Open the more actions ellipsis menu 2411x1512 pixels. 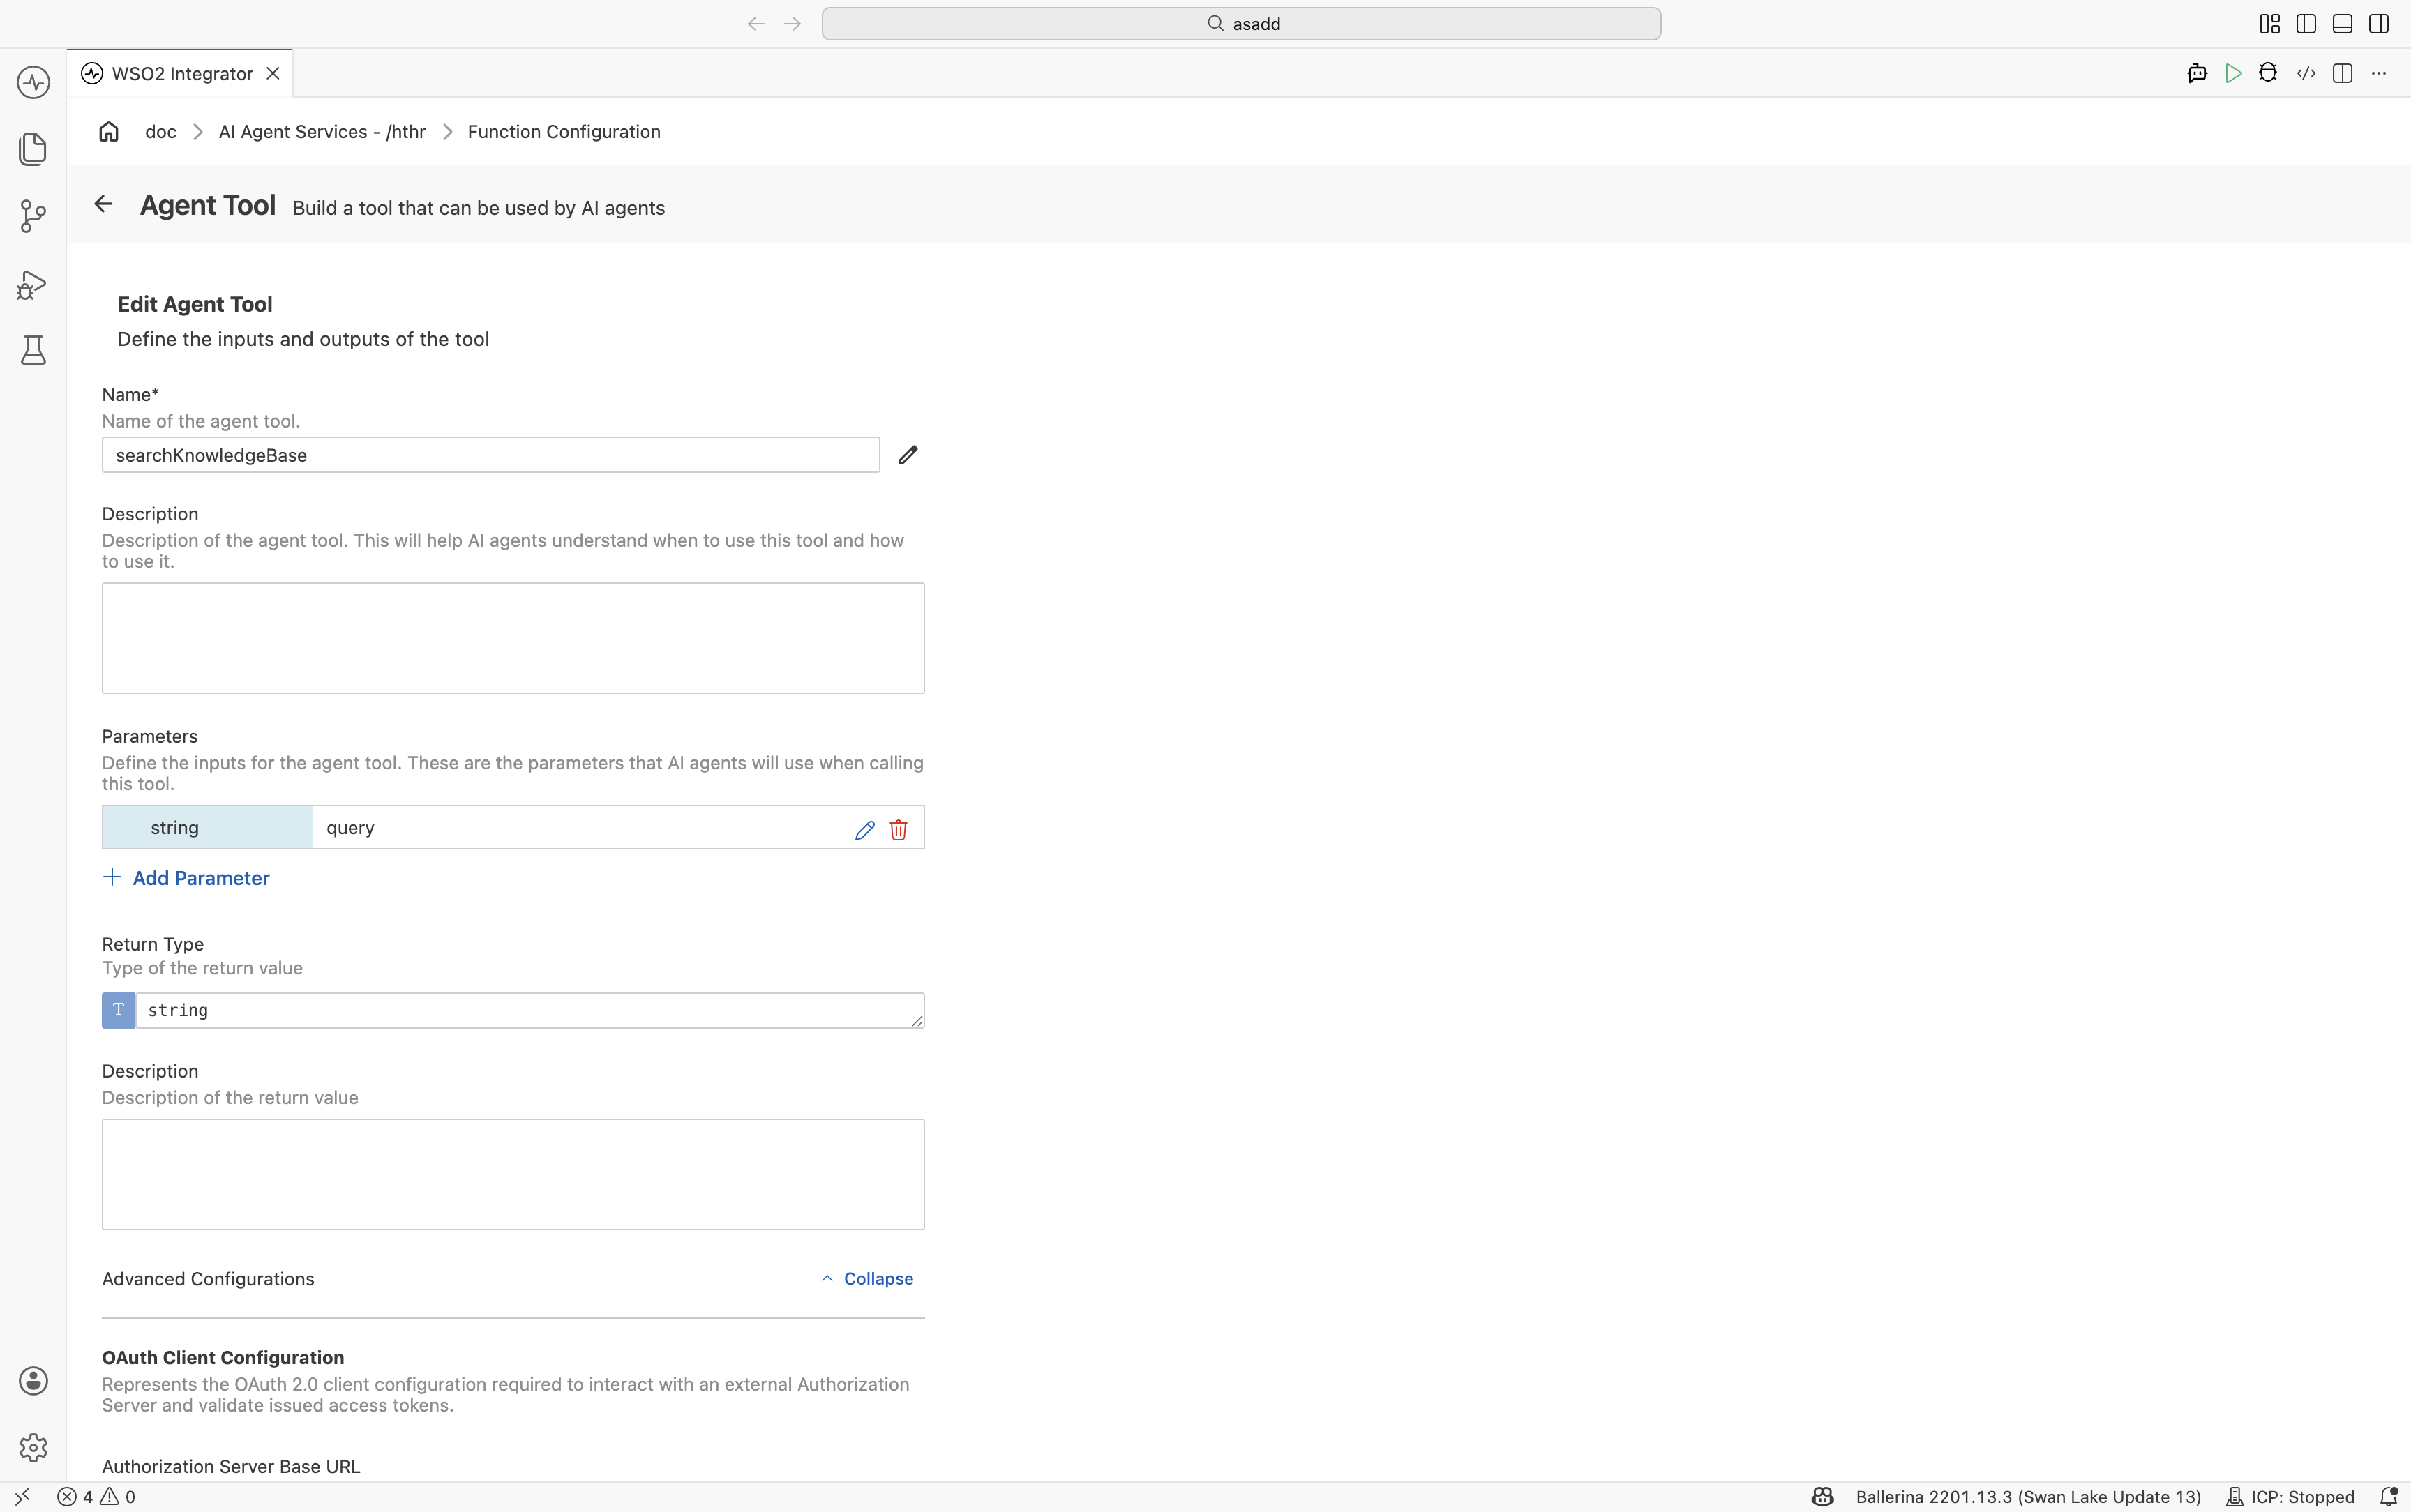[2379, 73]
